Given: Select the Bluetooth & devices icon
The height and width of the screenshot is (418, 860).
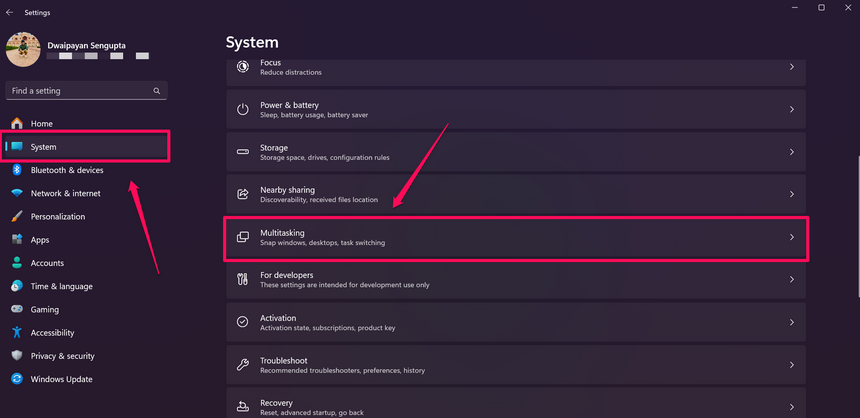Looking at the screenshot, I should point(17,170).
